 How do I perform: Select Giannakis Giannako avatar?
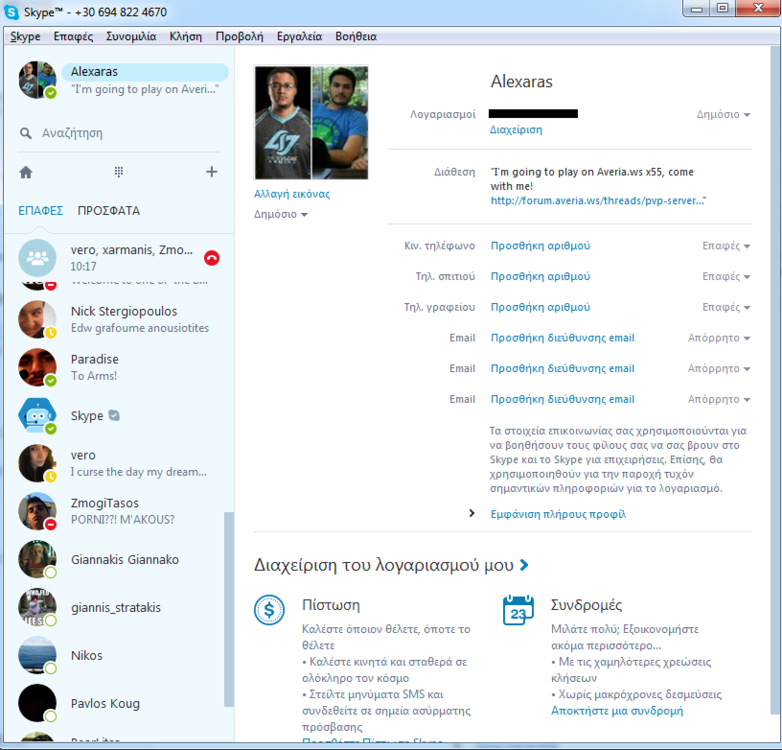point(37,559)
